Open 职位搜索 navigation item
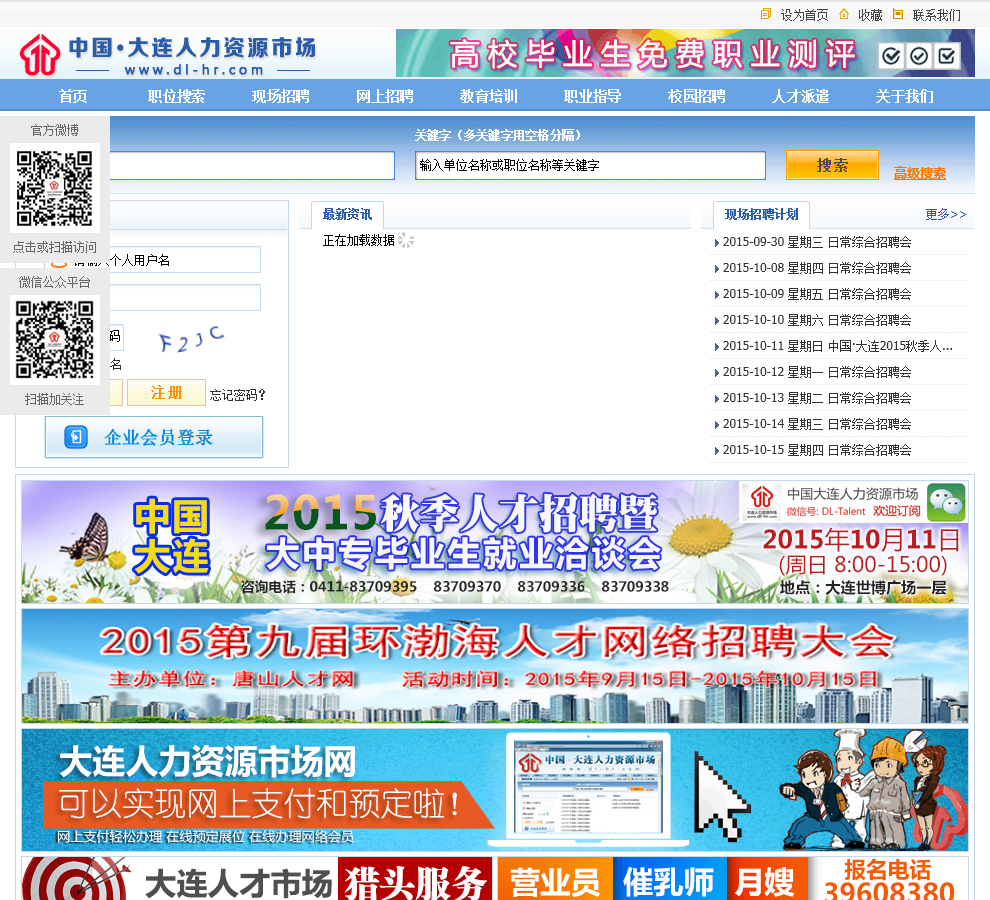This screenshot has height=900, width=990. [176, 96]
